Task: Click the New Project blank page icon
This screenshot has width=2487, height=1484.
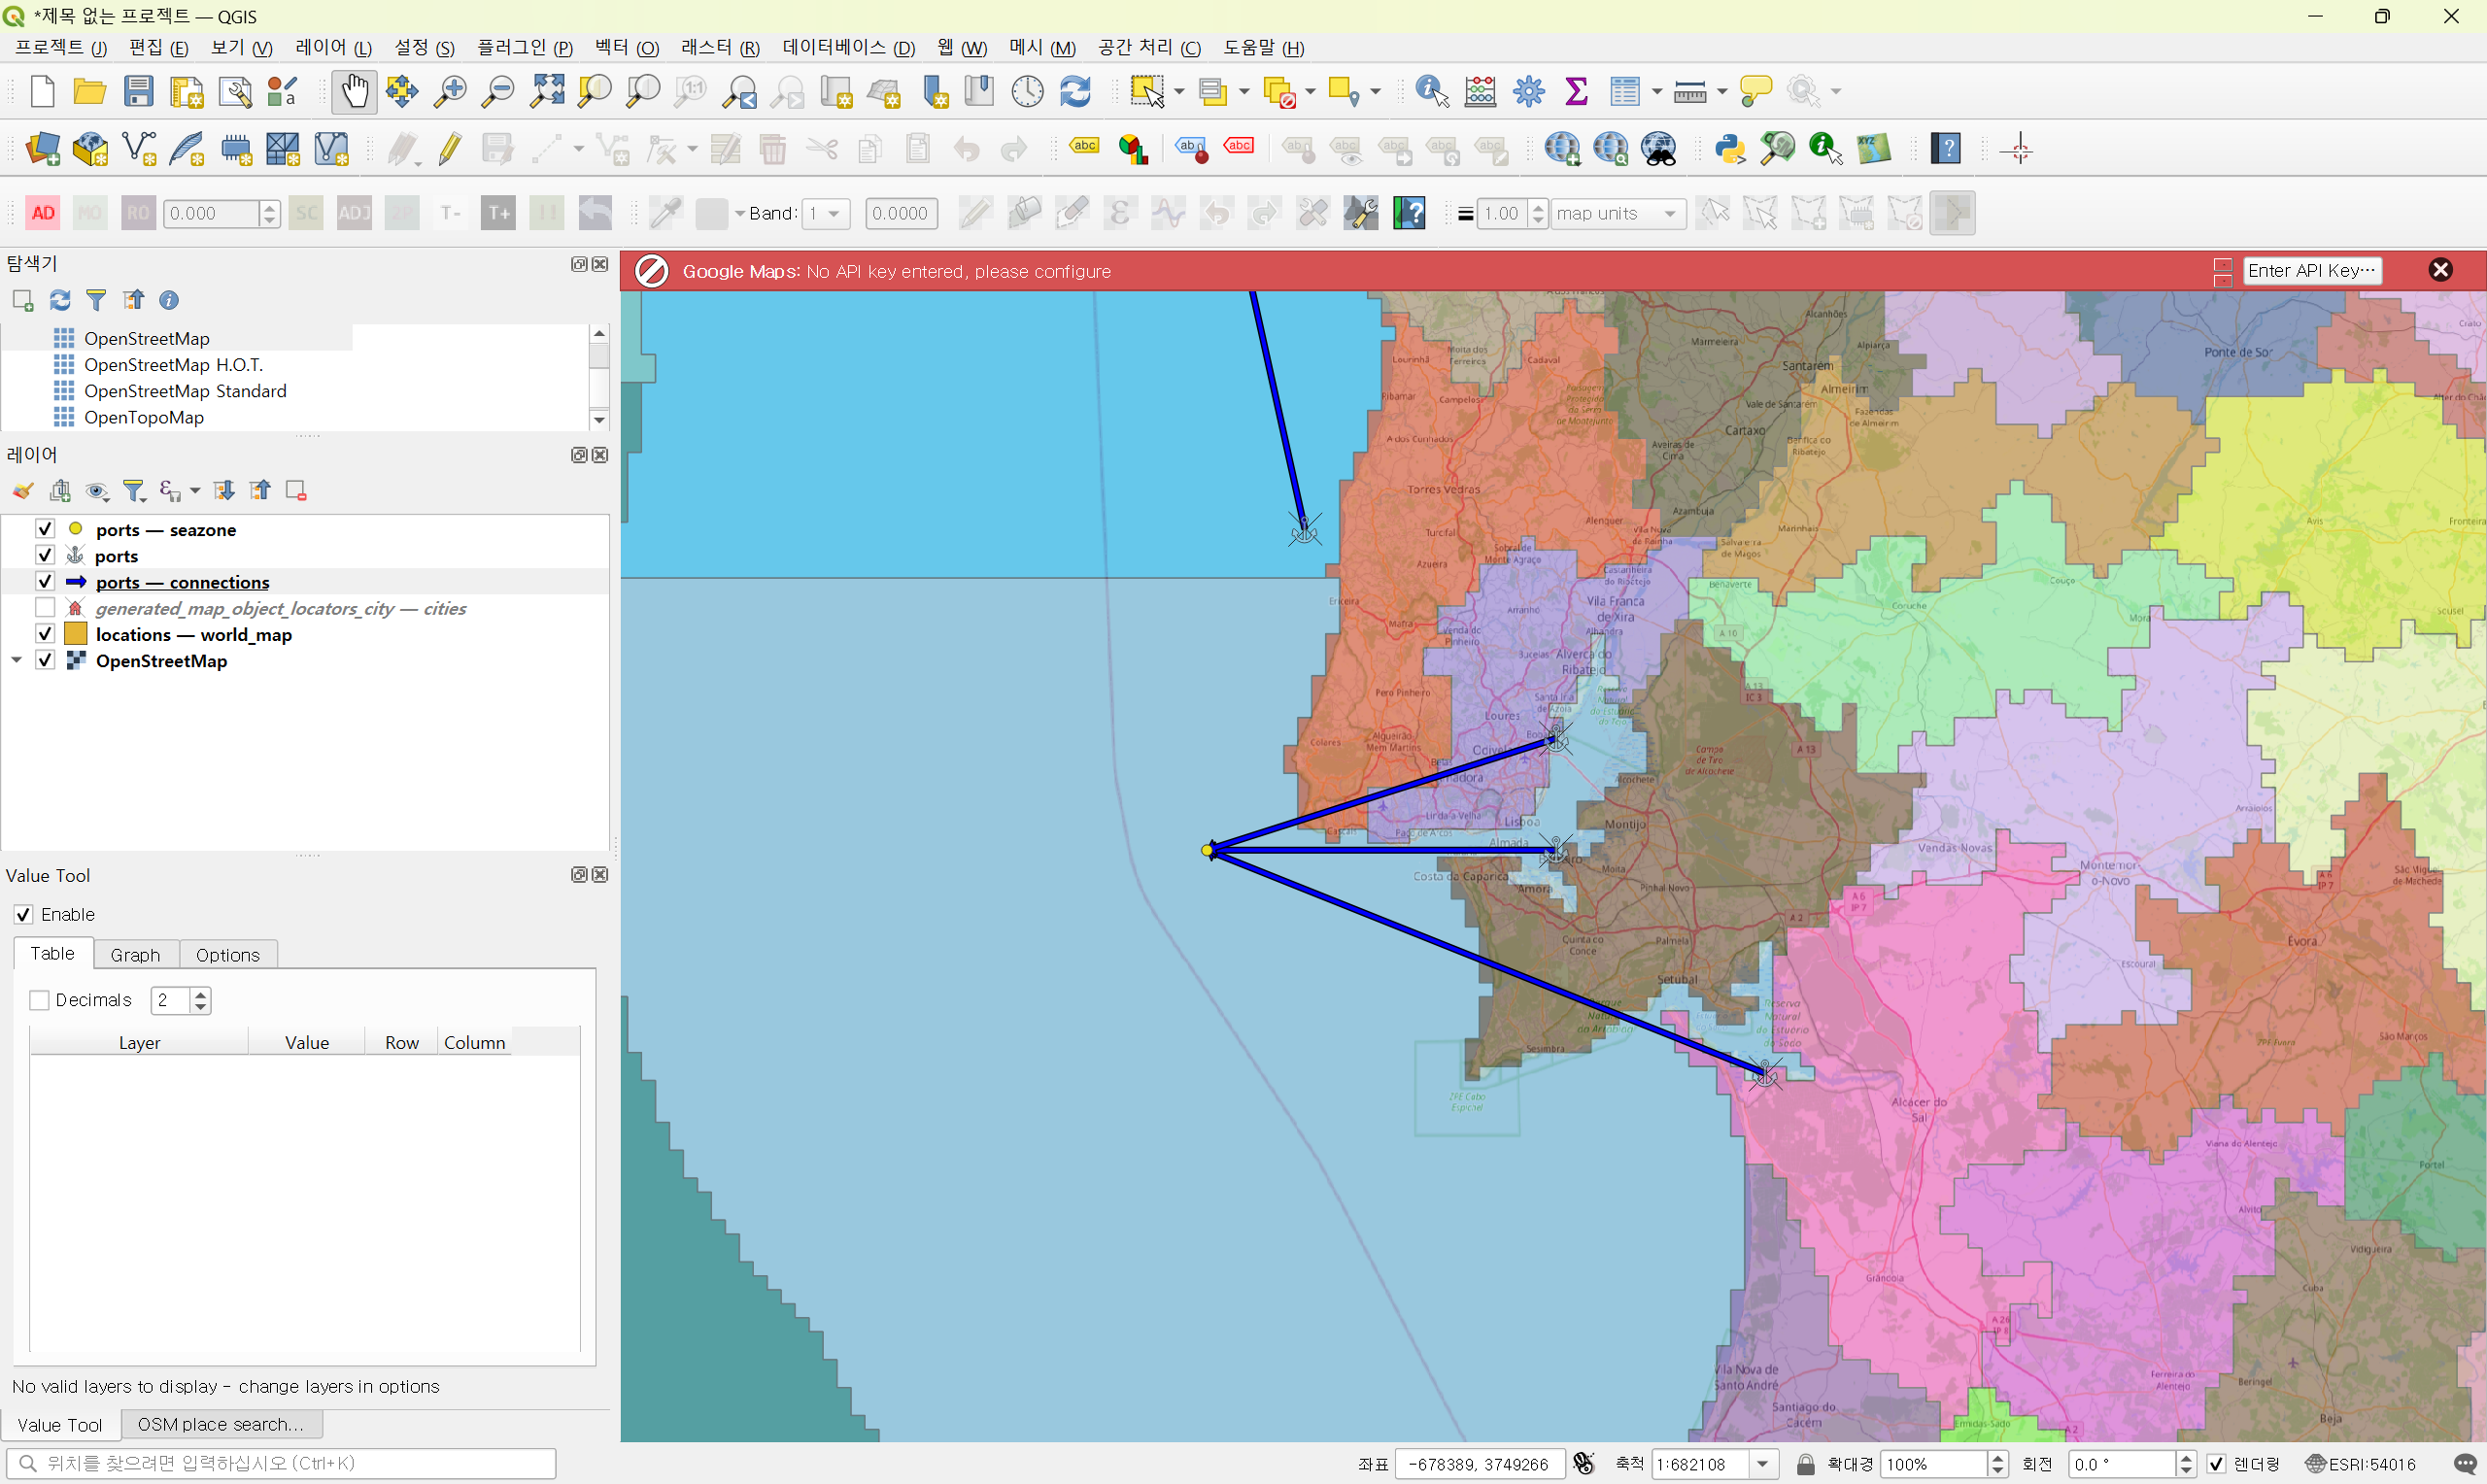Action: [42, 92]
